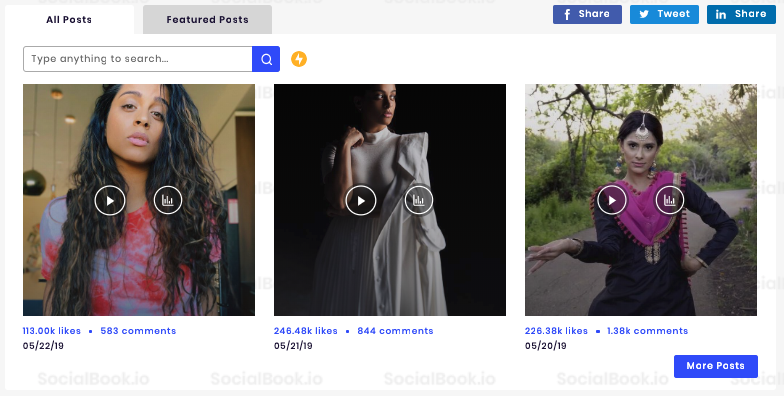Open the 113.00k likes link
This screenshot has height=396, width=784.
52,331
